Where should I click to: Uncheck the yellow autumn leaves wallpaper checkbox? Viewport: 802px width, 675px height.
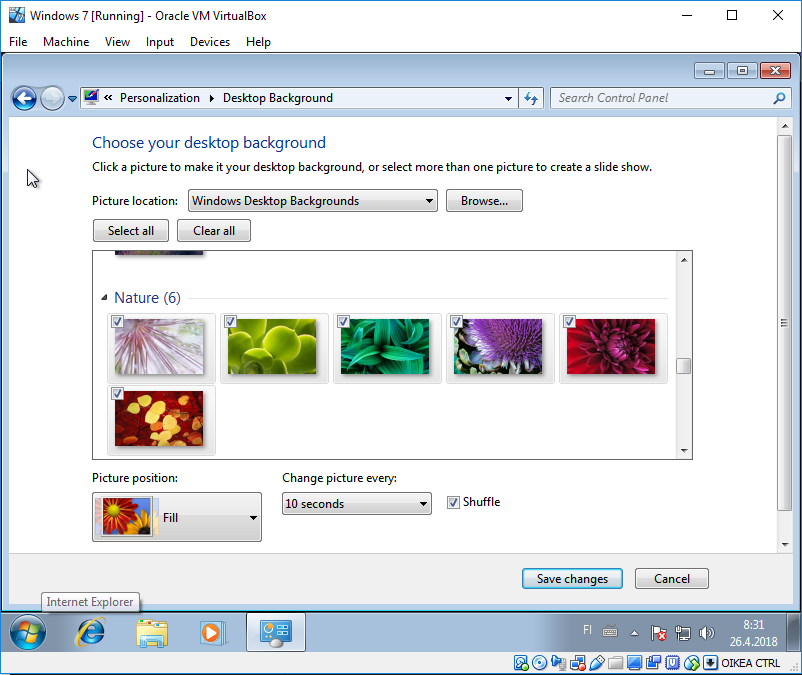coord(117,393)
